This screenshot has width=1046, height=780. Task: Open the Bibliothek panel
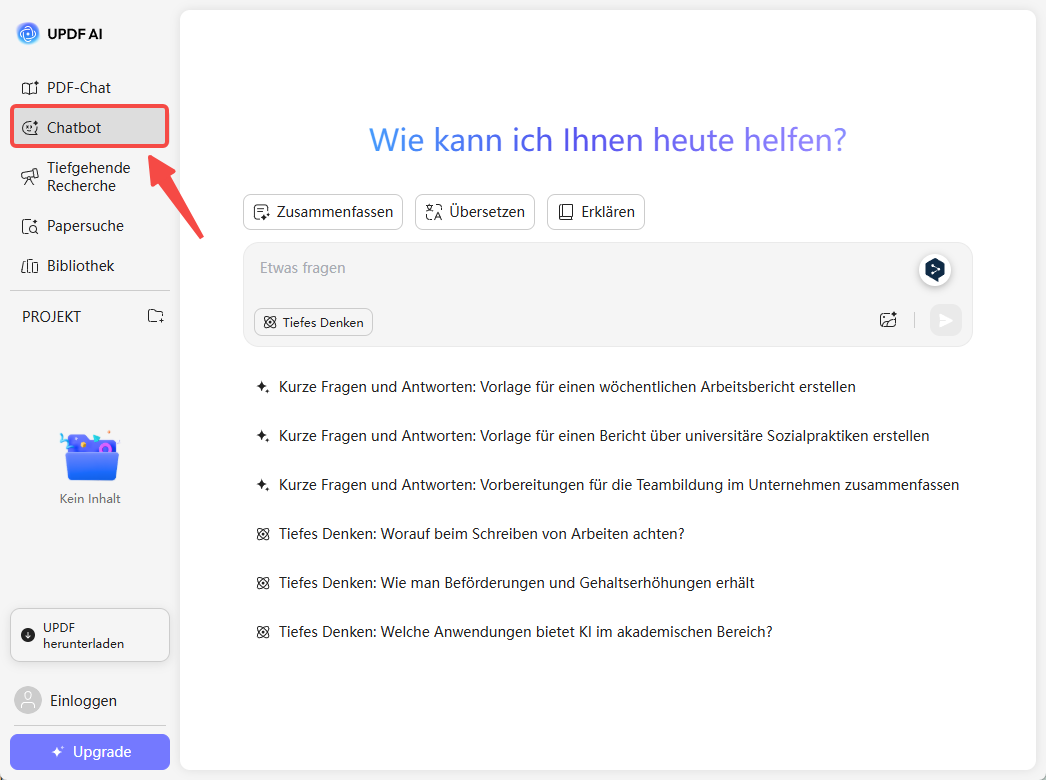click(x=78, y=265)
